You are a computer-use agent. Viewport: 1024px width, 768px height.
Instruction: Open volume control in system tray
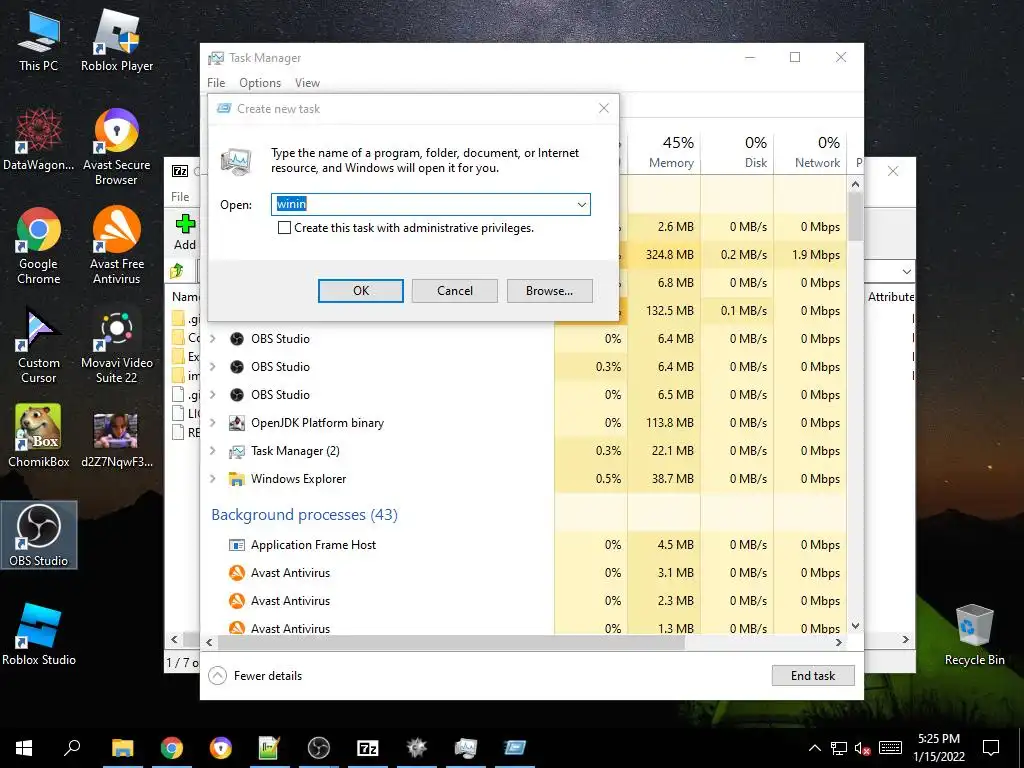863,748
